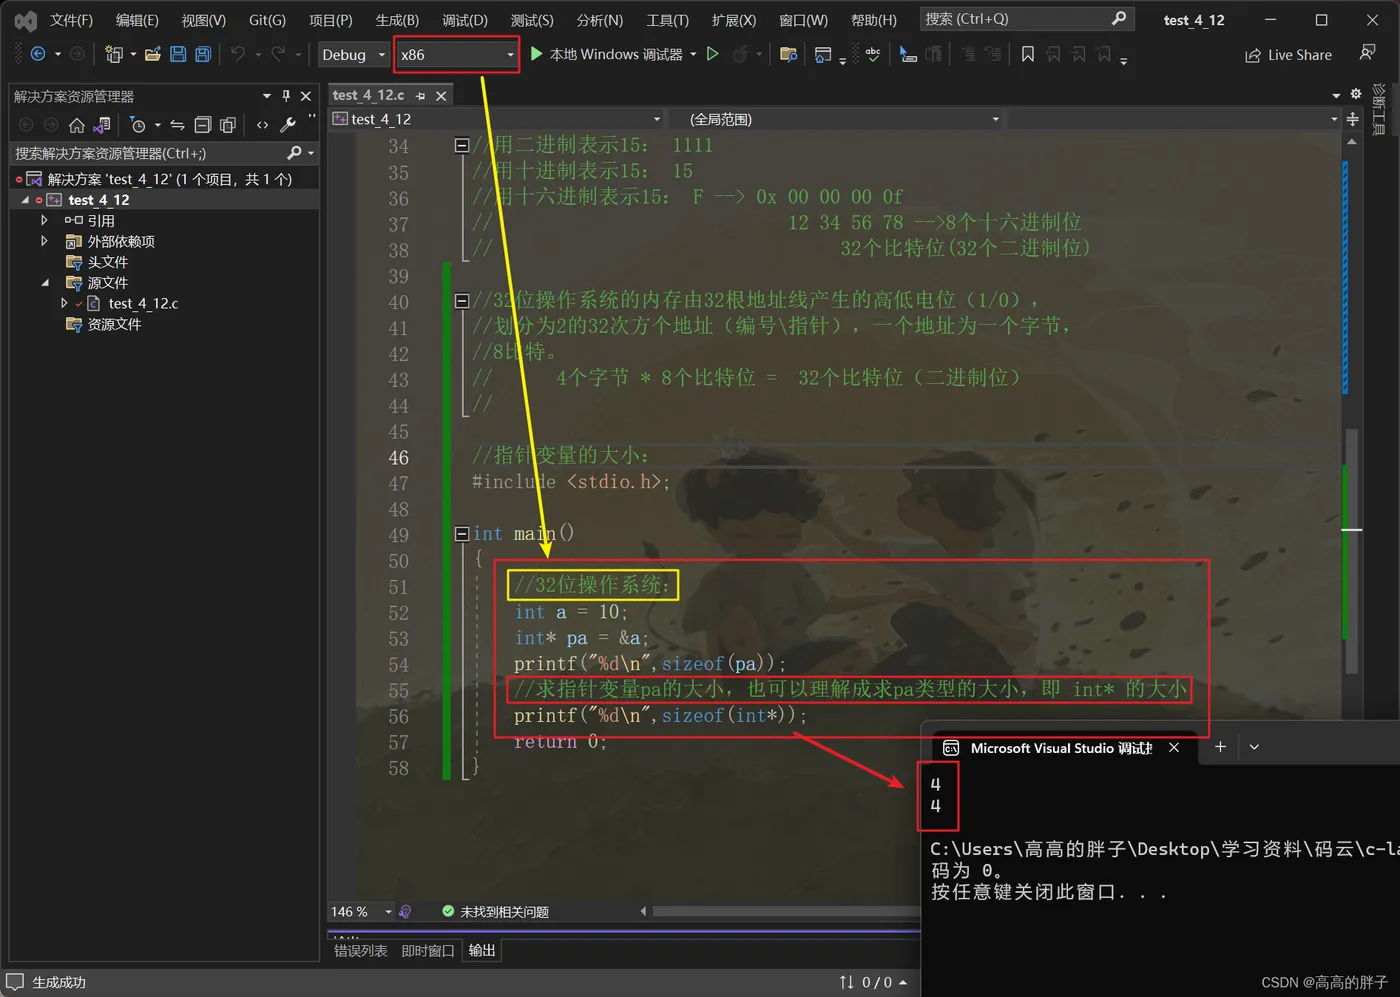1400x997 pixels.
Task: Click the Home icon in Solution Explorer
Action: point(77,125)
